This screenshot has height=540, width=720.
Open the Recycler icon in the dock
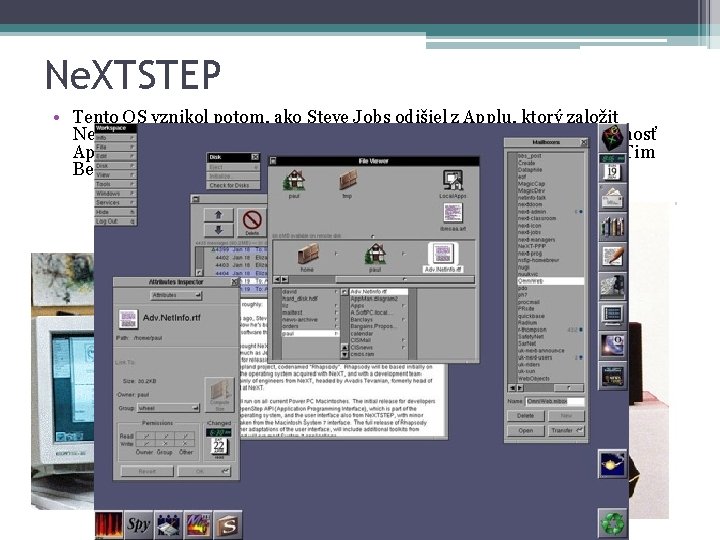613,523
